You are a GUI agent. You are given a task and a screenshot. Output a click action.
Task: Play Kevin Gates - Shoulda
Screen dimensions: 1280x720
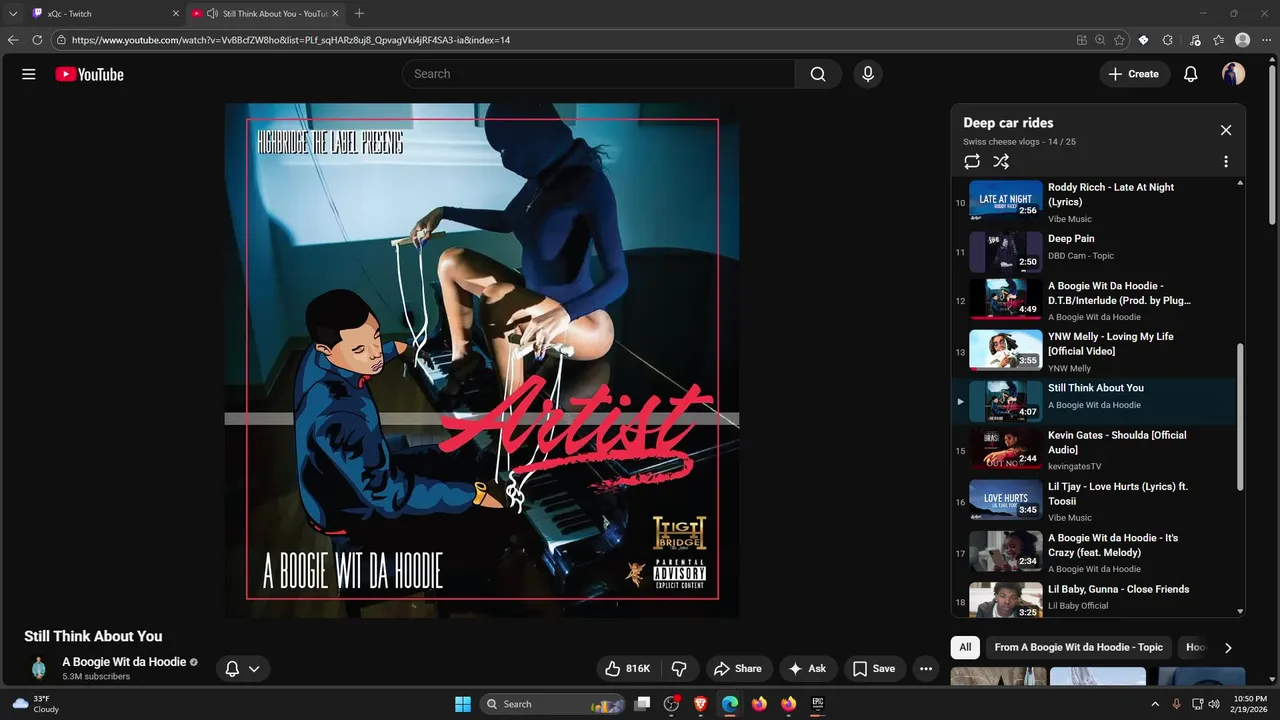click(1095, 451)
